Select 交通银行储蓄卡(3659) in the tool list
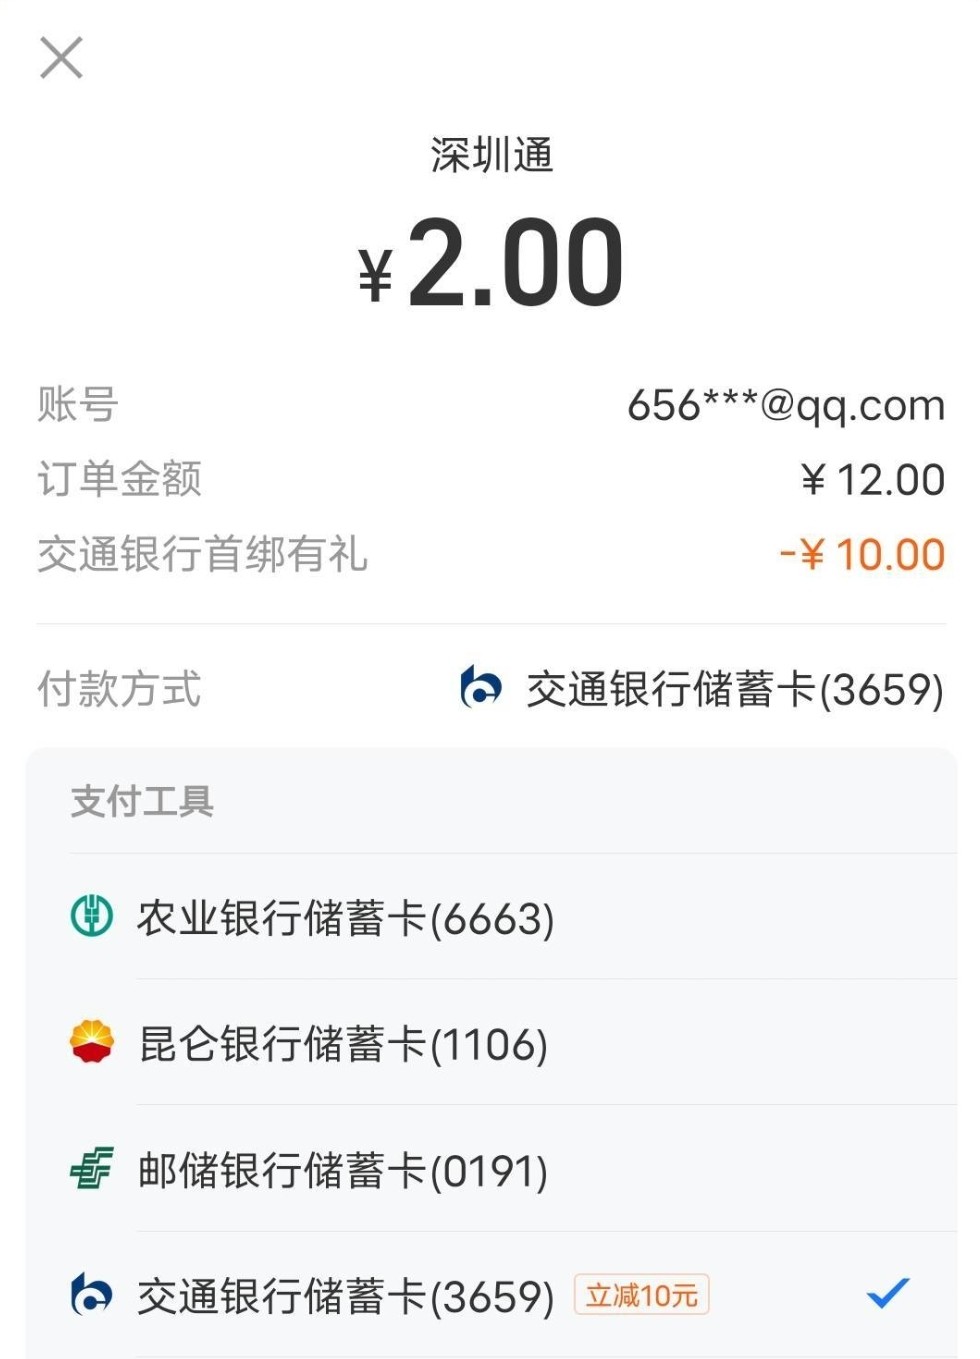The width and height of the screenshot is (980, 1359). (345, 1296)
